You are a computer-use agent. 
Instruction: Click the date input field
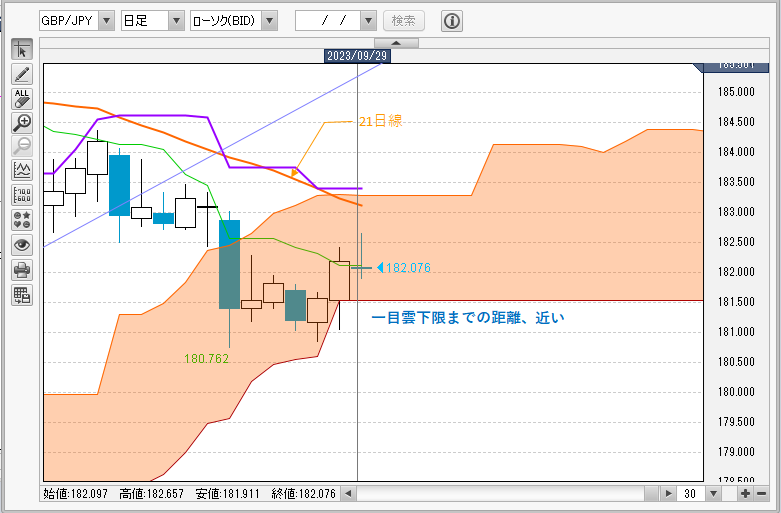click(328, 21)
